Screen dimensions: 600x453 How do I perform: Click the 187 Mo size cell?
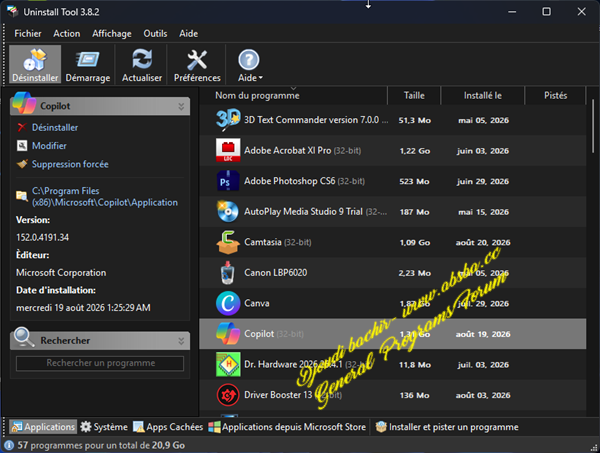tap(414, 212)
